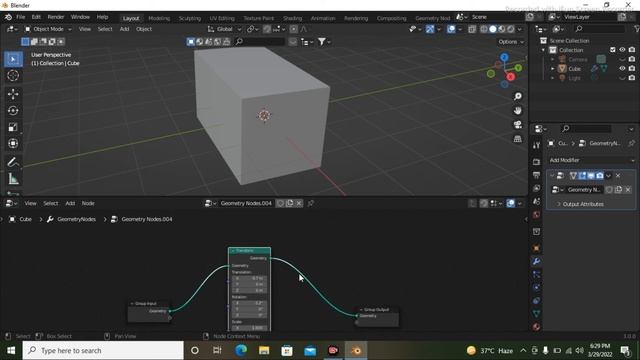
Task: Click the Geometry Nodes.004 node tree name
Action: 246,203
